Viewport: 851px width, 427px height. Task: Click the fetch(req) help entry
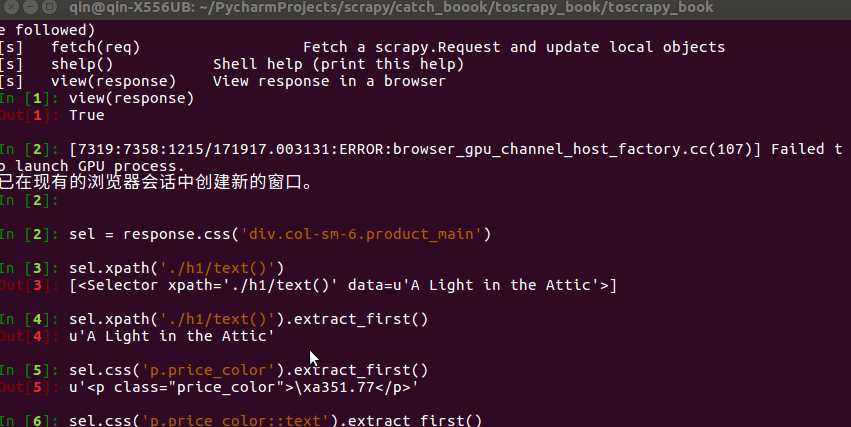coord(95,47)
